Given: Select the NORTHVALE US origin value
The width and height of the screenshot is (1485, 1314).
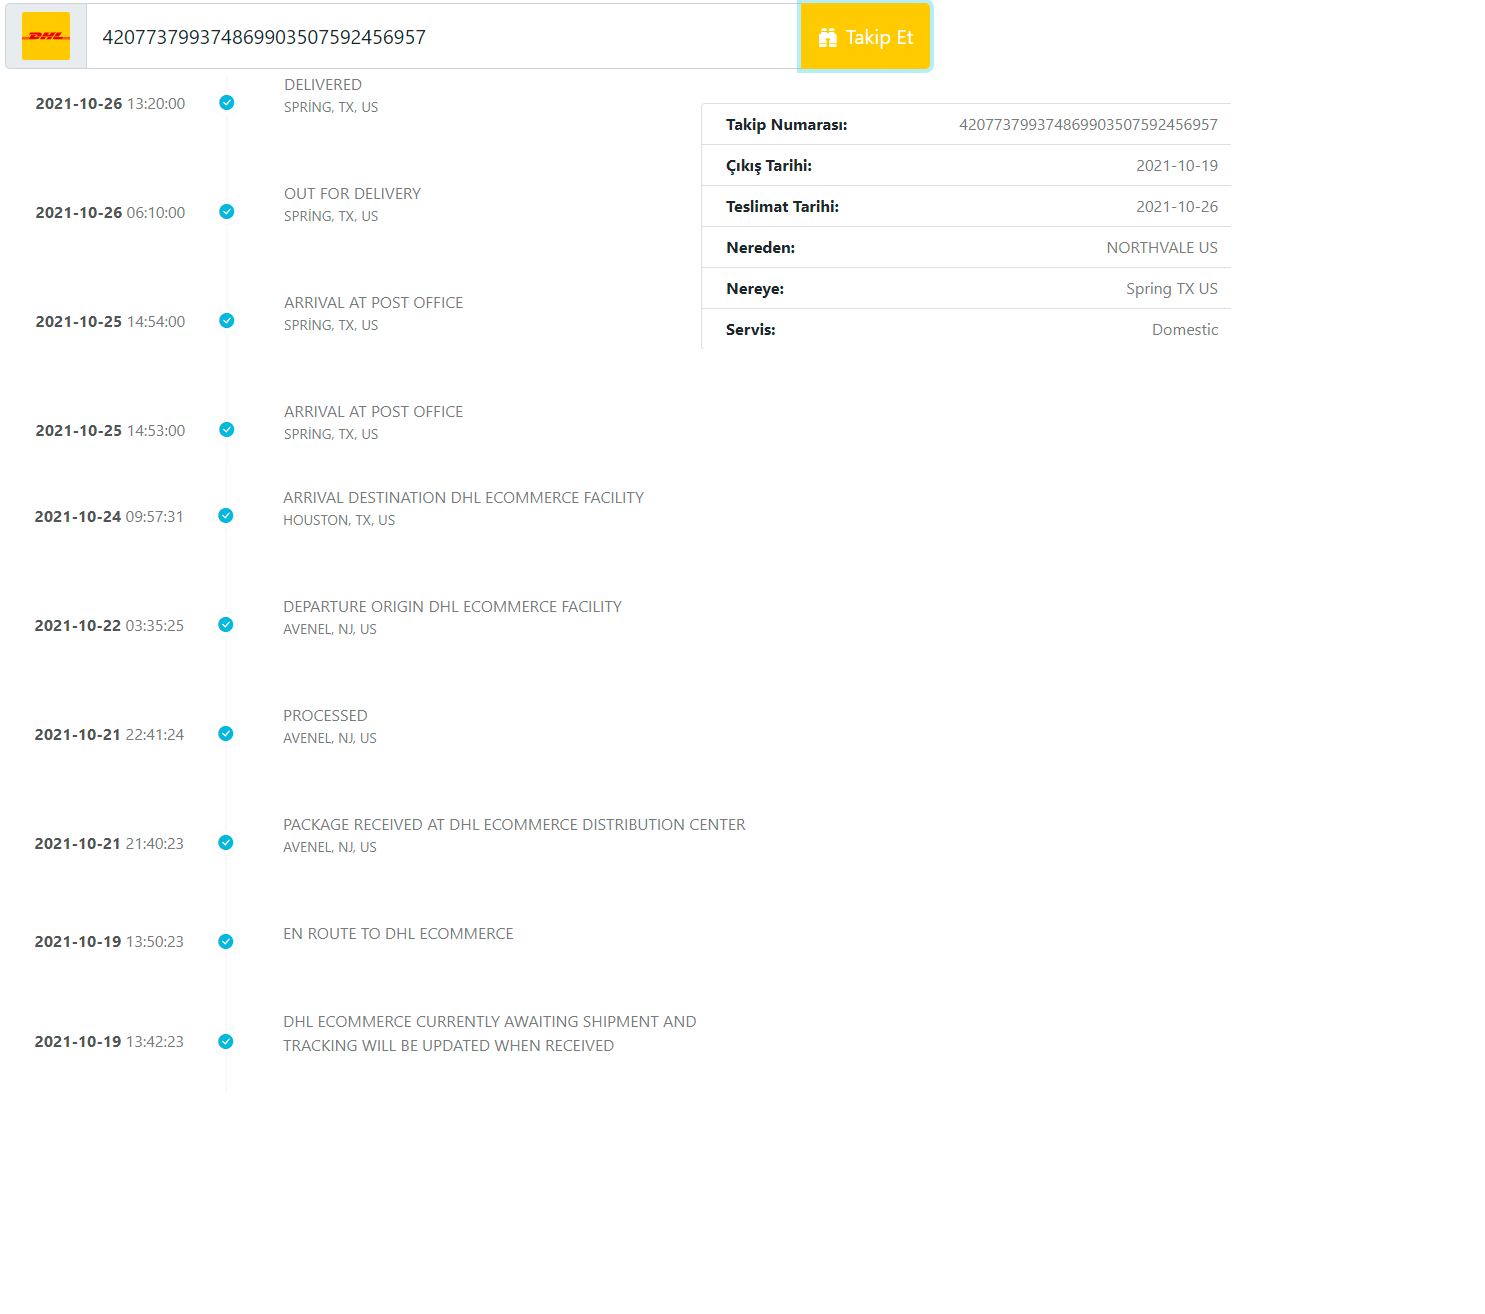Looking at the screenshot, I should [x=1162, y=248].
